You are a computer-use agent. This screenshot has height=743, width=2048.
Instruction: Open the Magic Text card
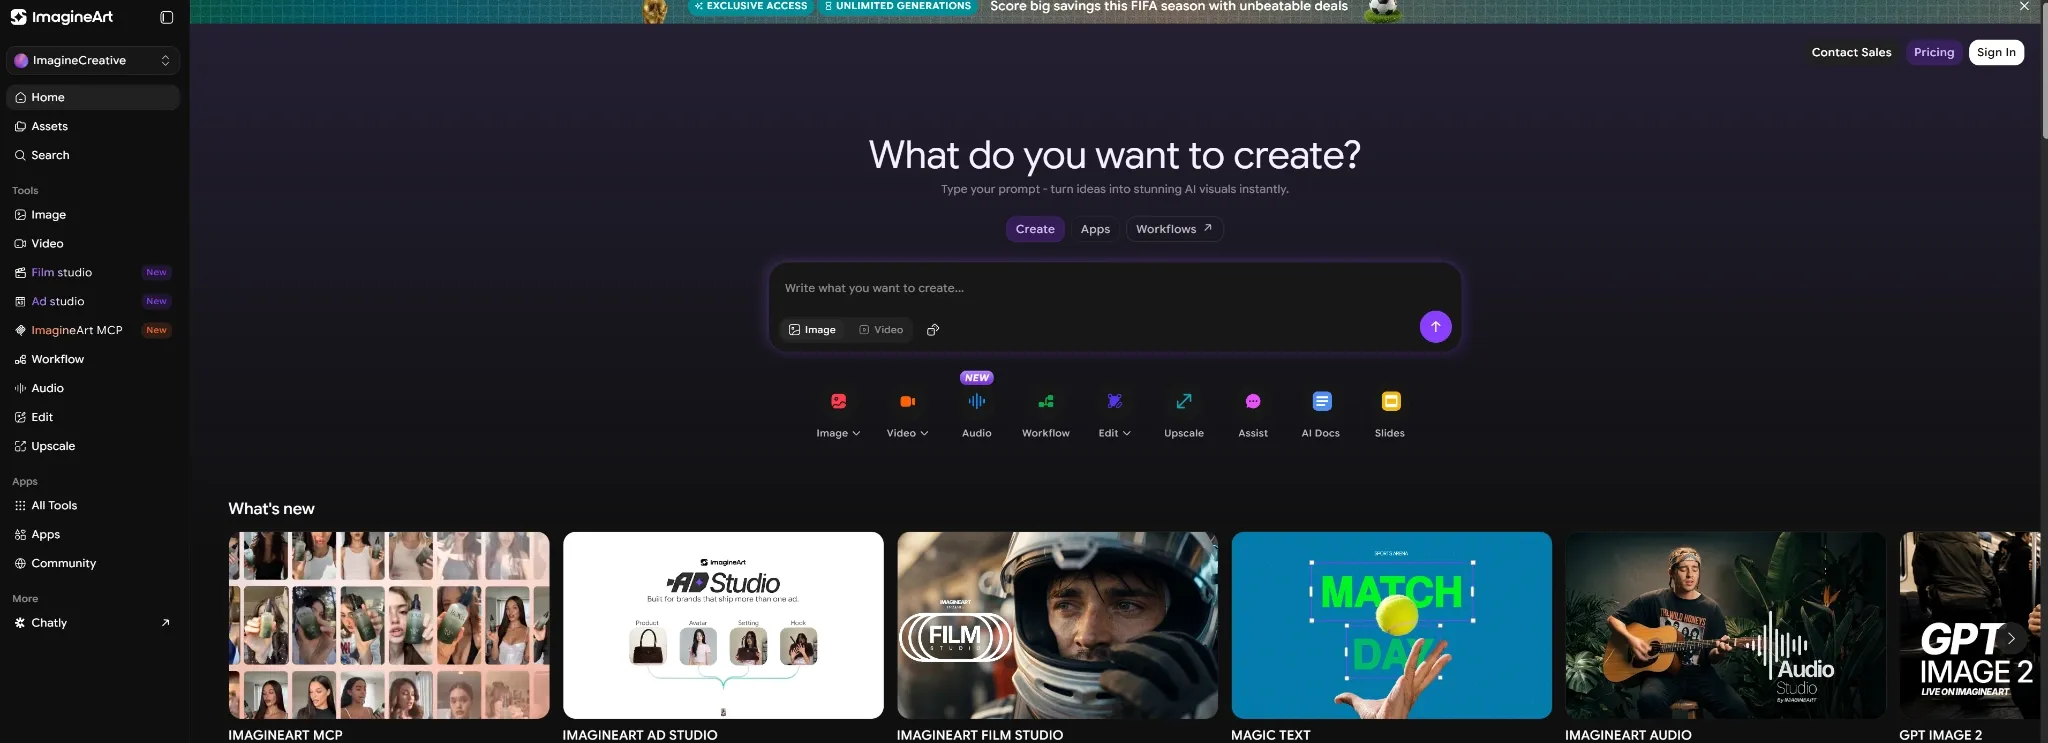point(1391,625)
